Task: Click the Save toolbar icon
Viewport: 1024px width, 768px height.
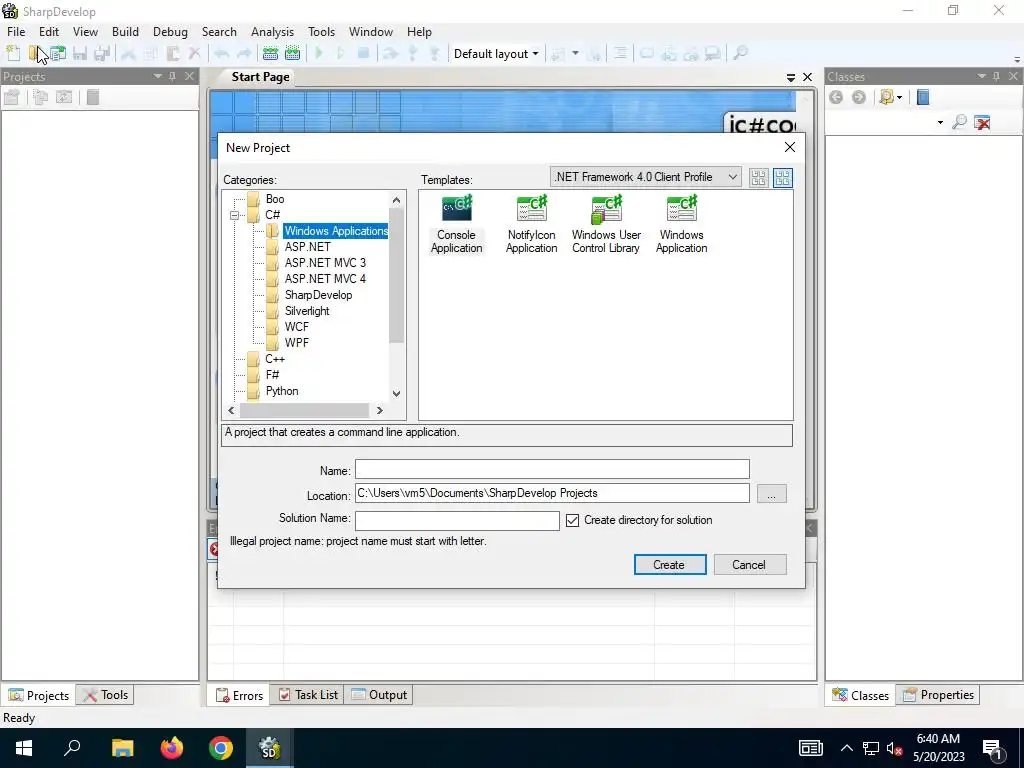Action: pos(80,54)
